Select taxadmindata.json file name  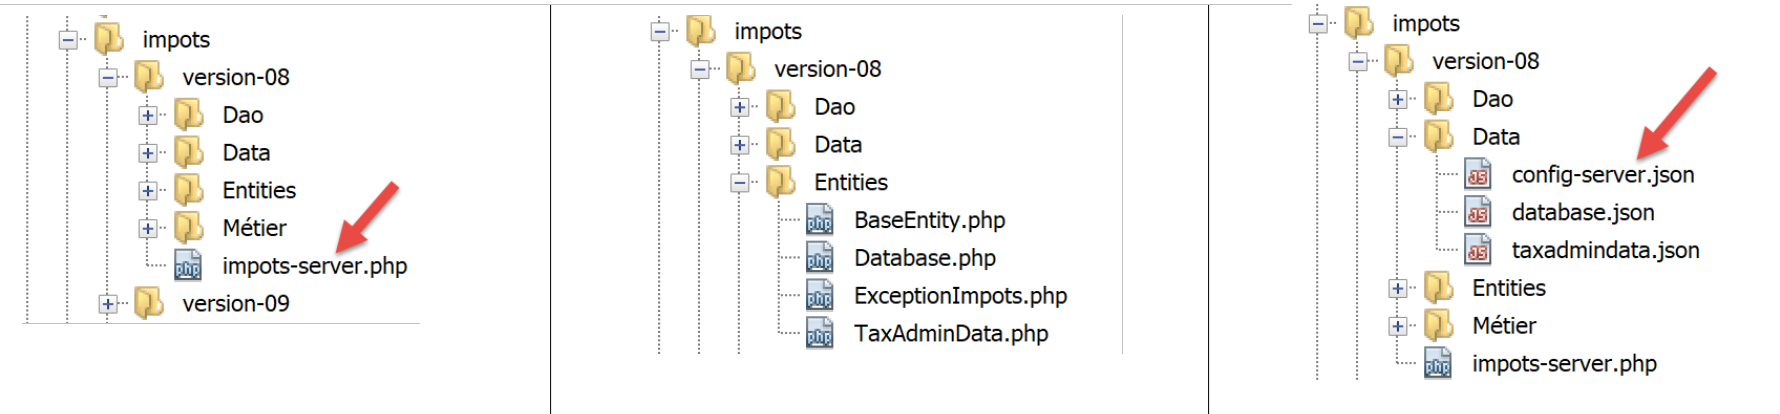tap(1605, 251)
